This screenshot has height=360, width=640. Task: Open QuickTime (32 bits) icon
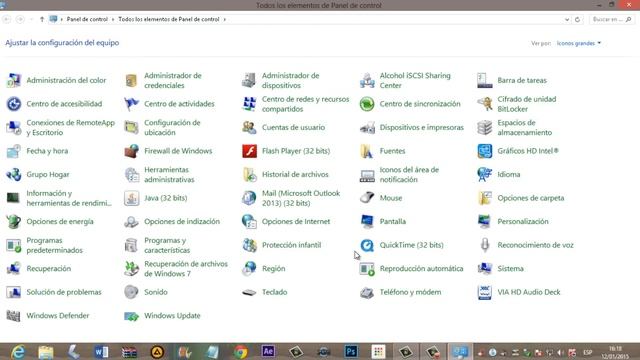pyautogui.click(x=367, y=245)
